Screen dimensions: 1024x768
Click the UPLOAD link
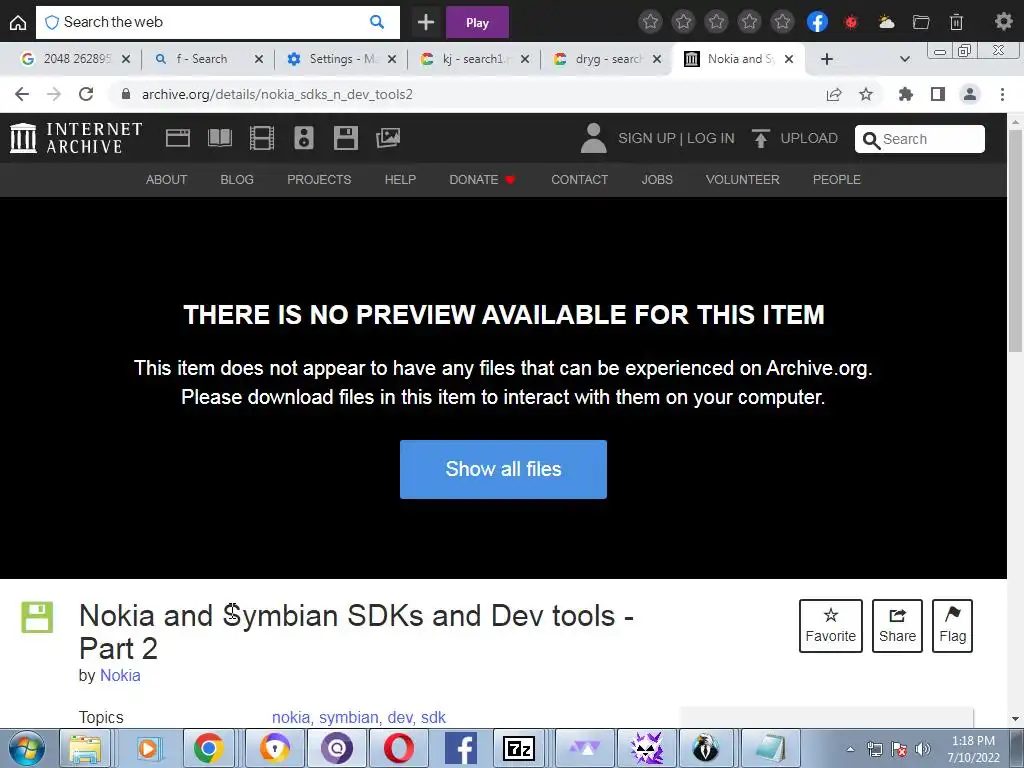click(x=795, y=138)
